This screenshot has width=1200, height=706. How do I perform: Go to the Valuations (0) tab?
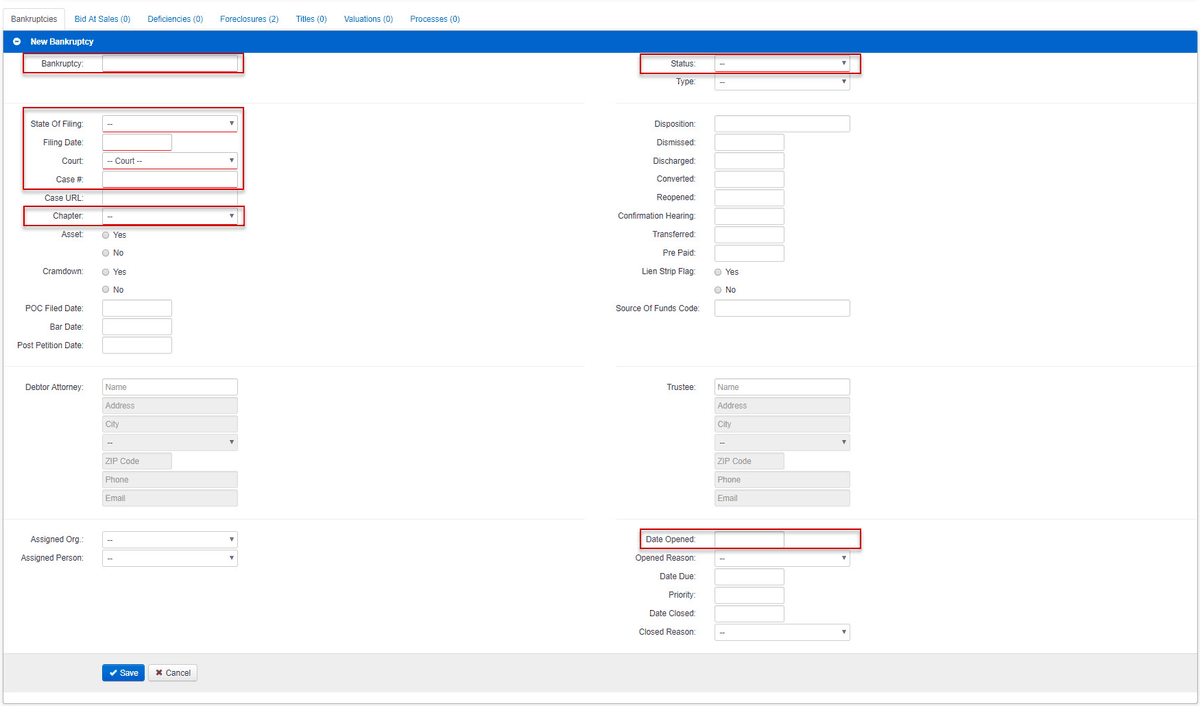pos(368,19)
